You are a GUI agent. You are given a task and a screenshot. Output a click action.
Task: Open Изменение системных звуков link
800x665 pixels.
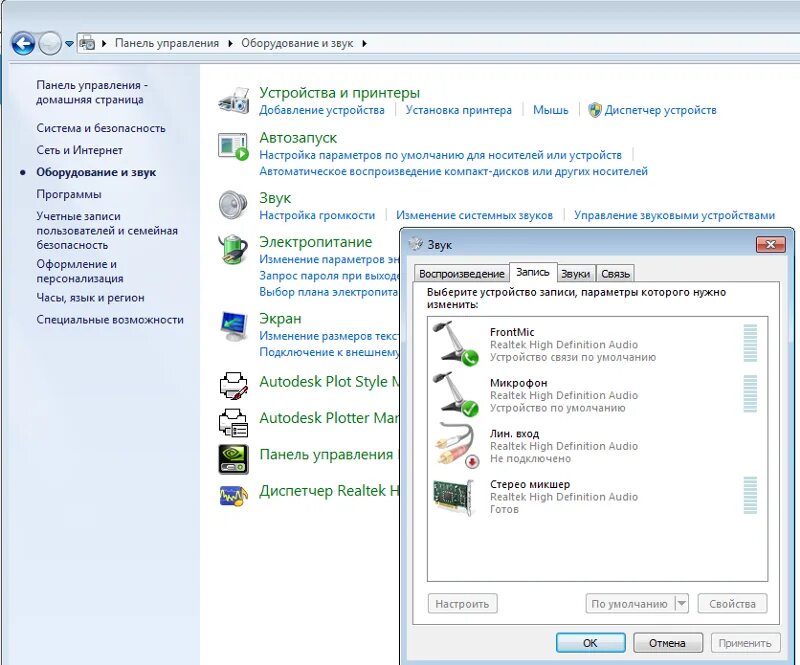point(474,215)
